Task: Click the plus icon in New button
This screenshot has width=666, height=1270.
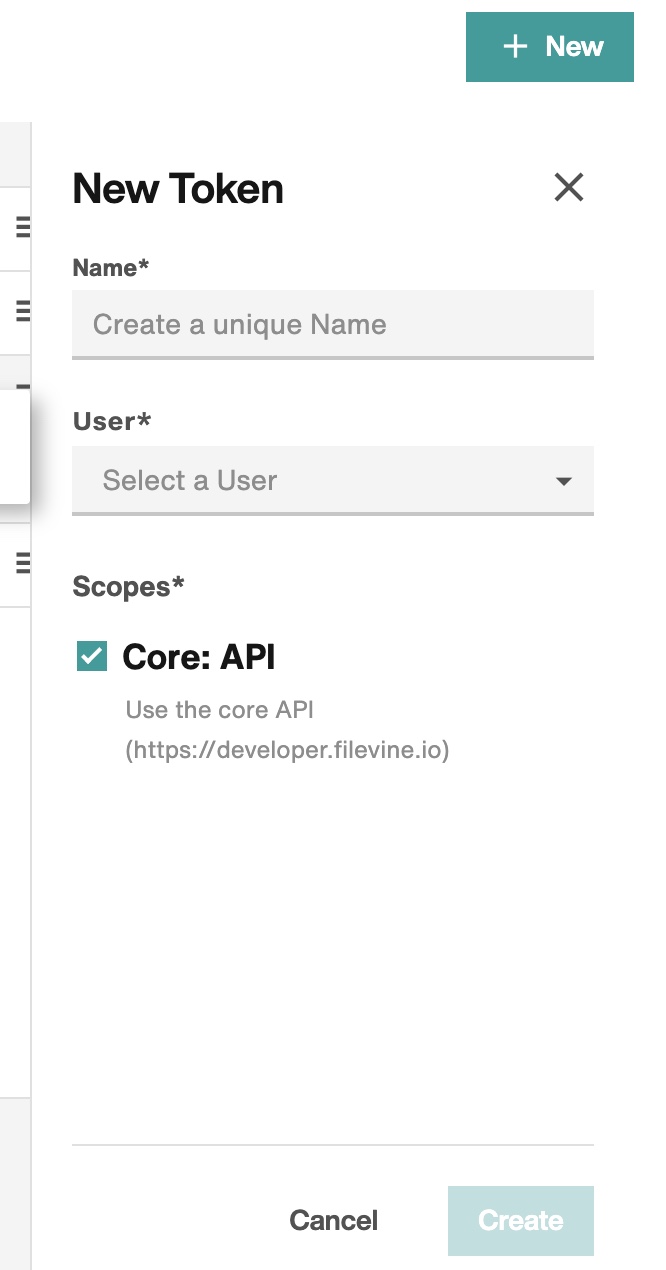Action: click(515, 47)
